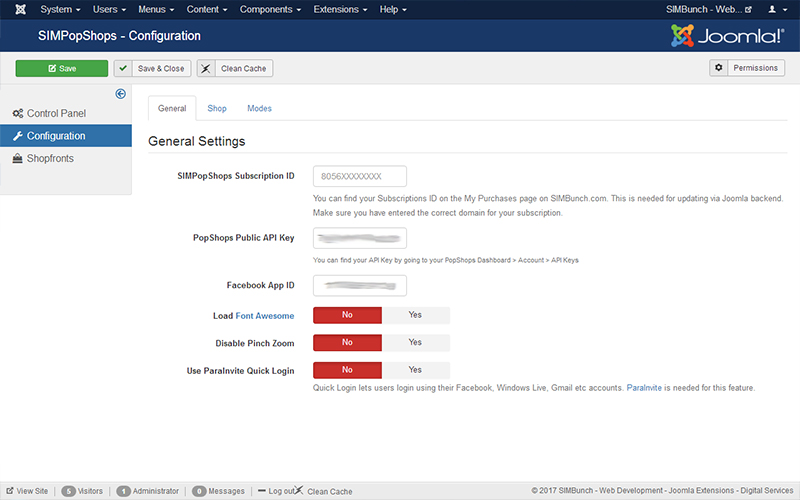Click the Log out dash icon
This screenshot has width=800, height=500.
(262, 491)
